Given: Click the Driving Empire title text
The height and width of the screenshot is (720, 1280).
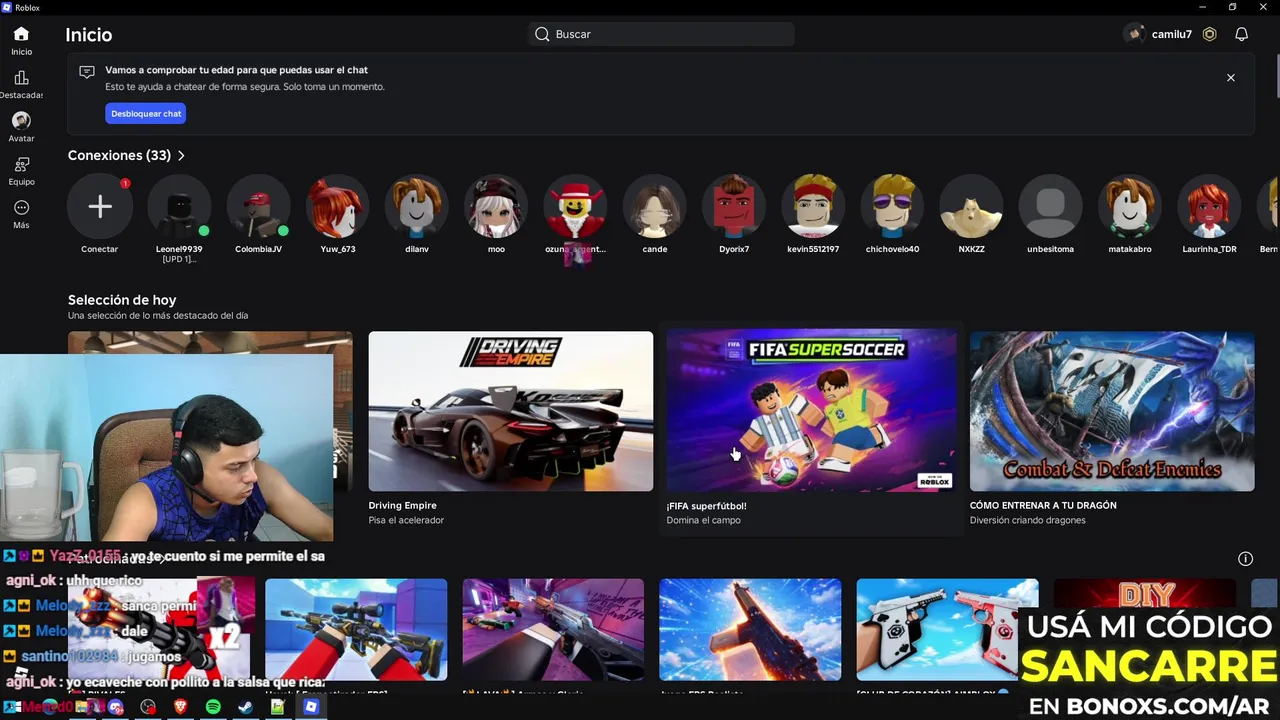Looking at the screenshot, I should pyautogui.click(x=402, y=506).
